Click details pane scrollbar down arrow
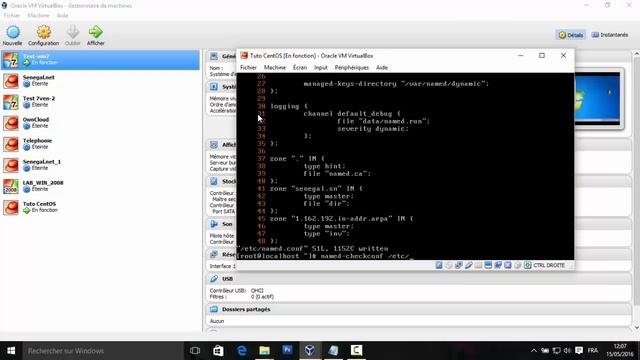This screenshot has width=640, height=360. tap(636, 328)
